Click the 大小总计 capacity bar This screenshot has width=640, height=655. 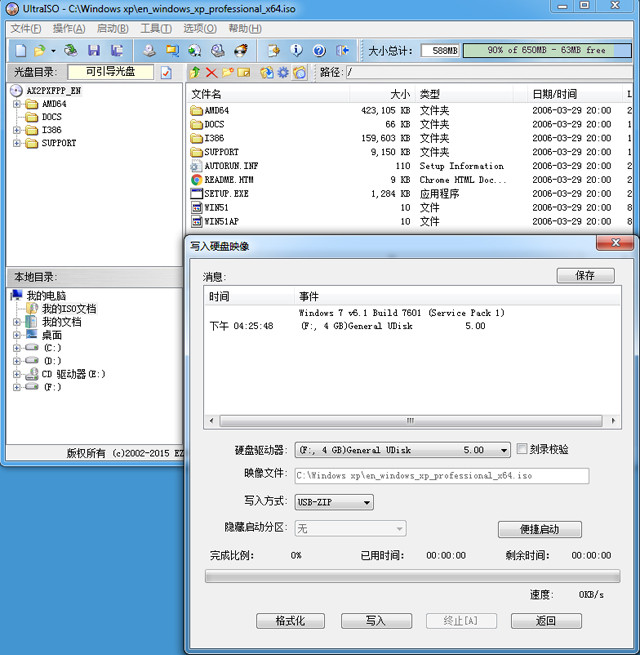click(x=547, y=50)
